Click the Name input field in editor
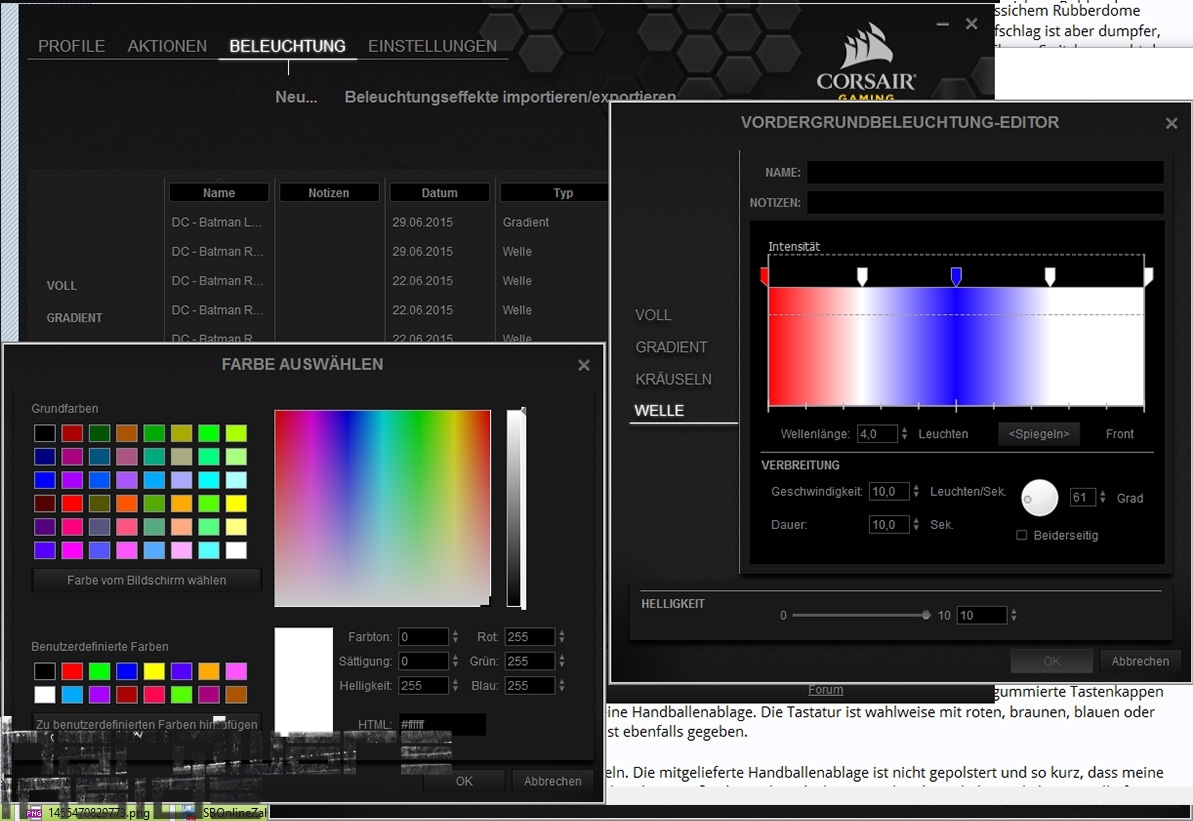The height and width of the screenshot is (821, 1193). [x=985, y=172]
